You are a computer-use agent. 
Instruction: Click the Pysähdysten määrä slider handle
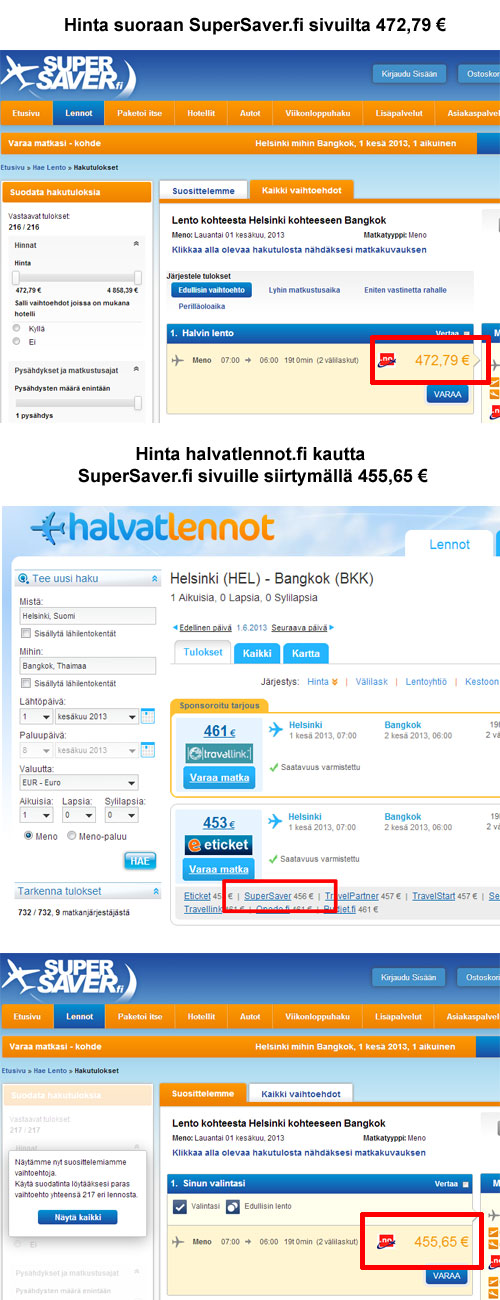coord(138,402)
